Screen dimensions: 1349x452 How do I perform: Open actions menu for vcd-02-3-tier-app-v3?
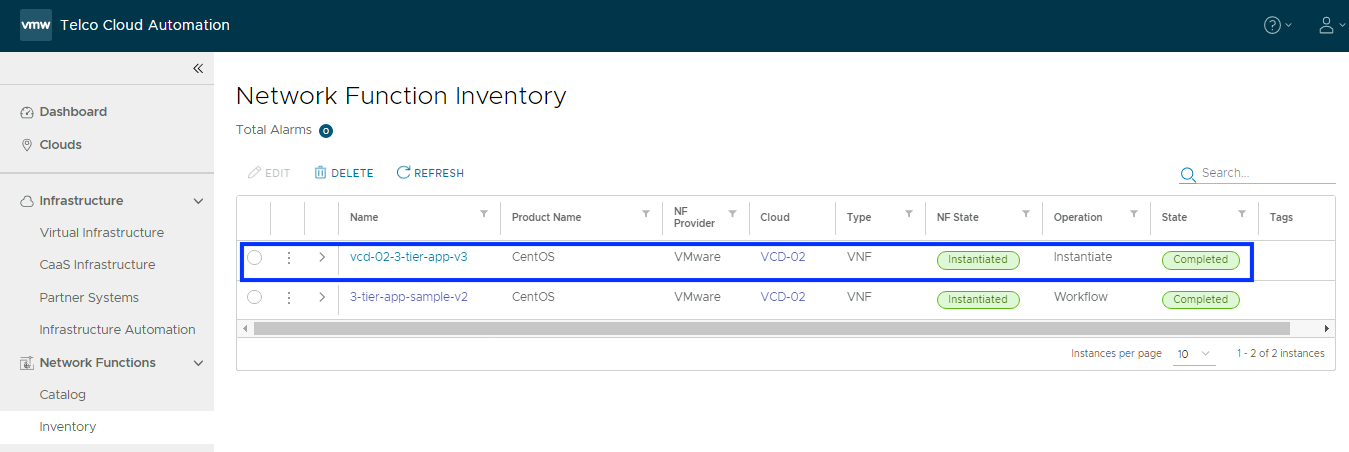click(x=289, y=258)
